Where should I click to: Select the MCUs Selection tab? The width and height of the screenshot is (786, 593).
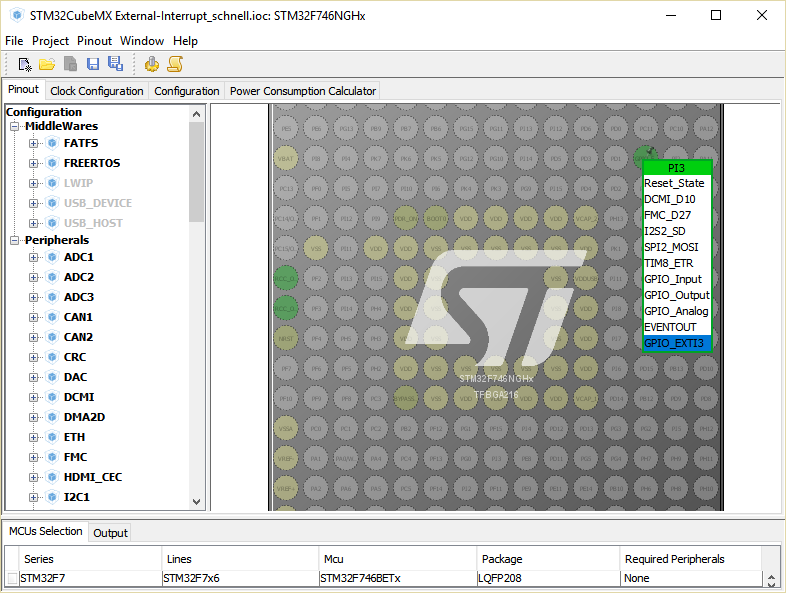pyautogui.click(x=46, y=531)
